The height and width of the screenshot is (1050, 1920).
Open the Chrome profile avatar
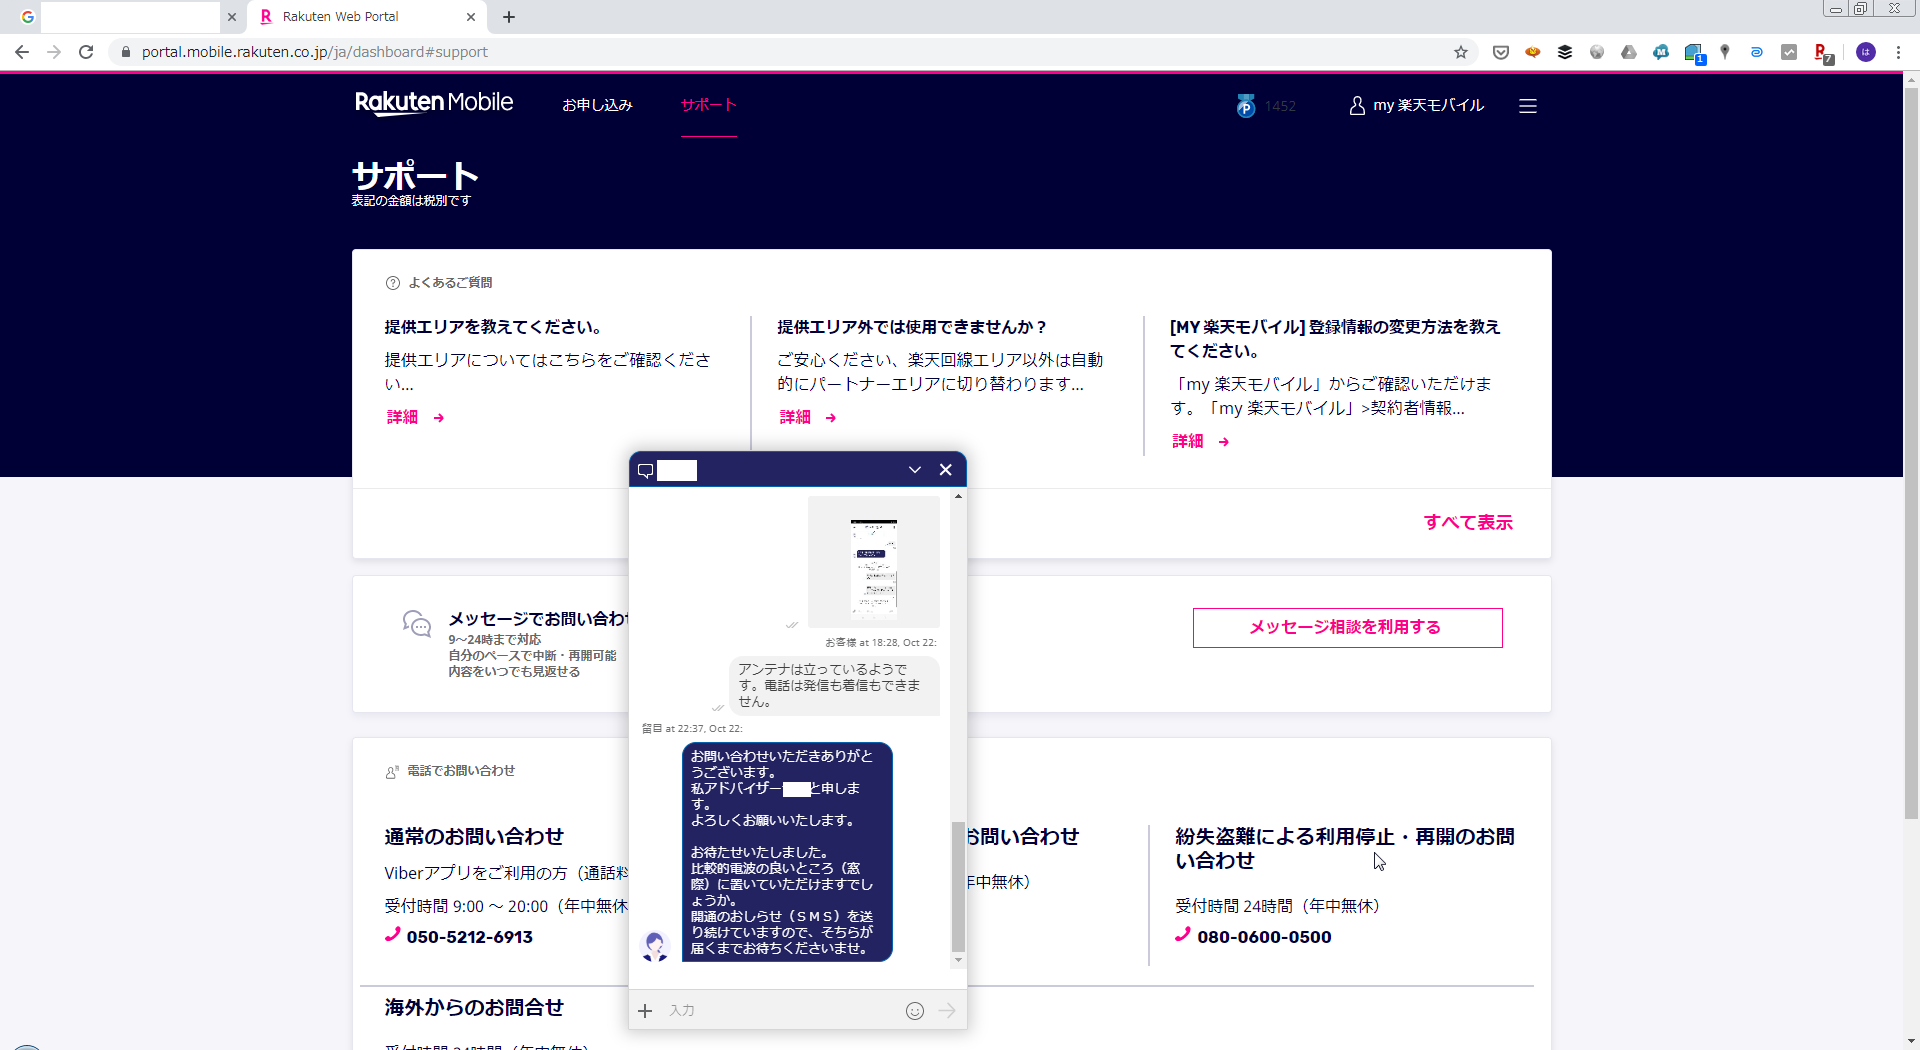pos(1866,52)
